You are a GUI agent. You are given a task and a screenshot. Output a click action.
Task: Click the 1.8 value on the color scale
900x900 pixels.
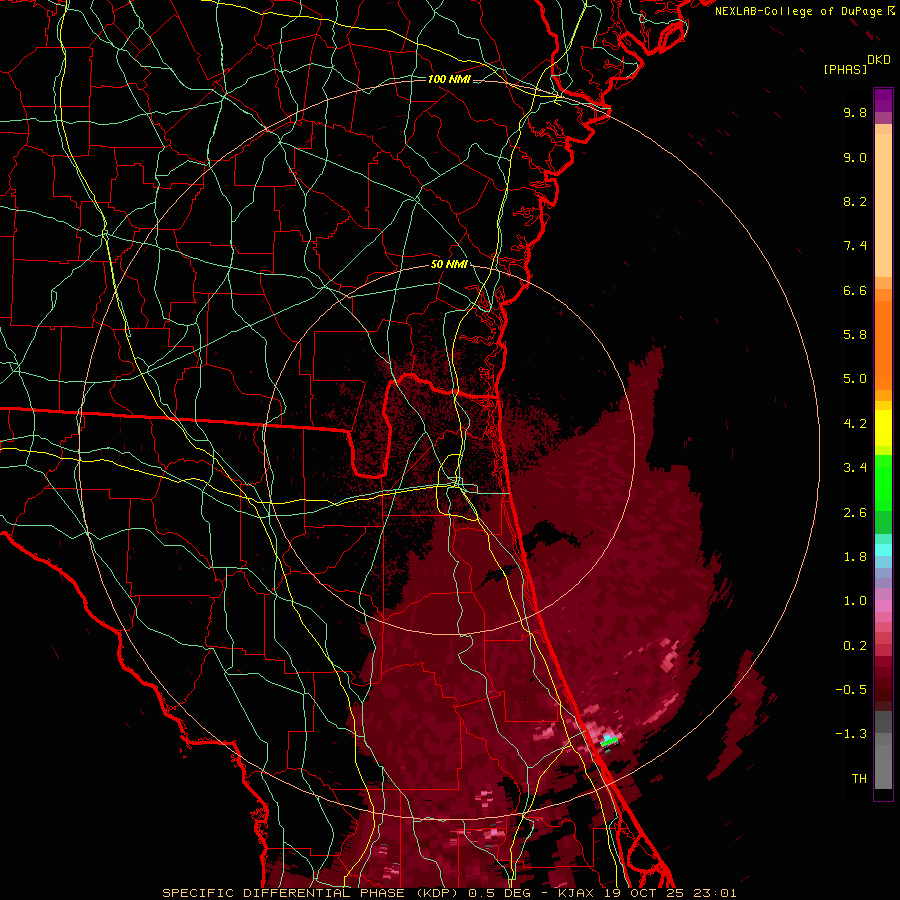pos(855,557)
